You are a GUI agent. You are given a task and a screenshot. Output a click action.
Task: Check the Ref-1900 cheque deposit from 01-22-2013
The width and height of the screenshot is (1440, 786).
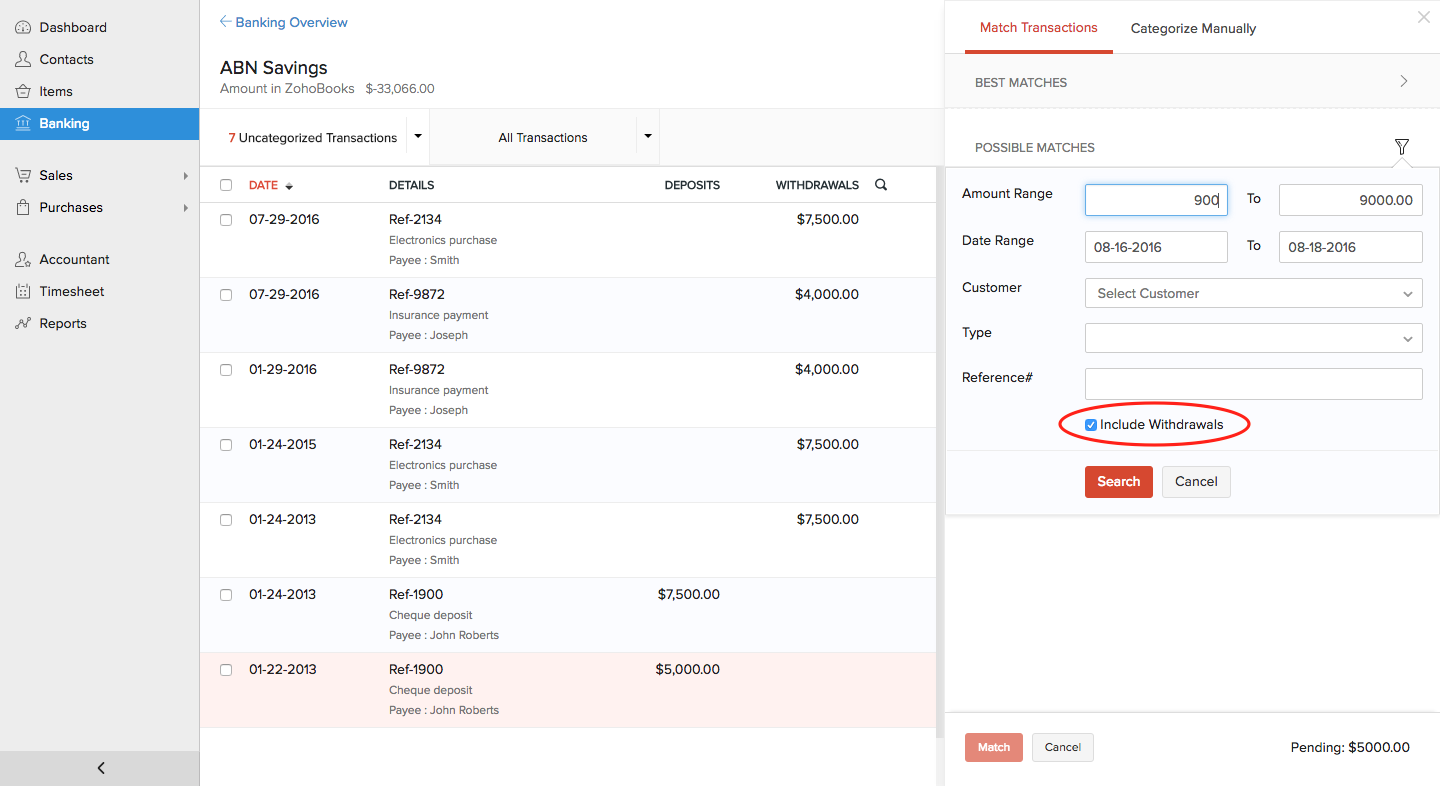pyautogui.click(x=225, y=669)
